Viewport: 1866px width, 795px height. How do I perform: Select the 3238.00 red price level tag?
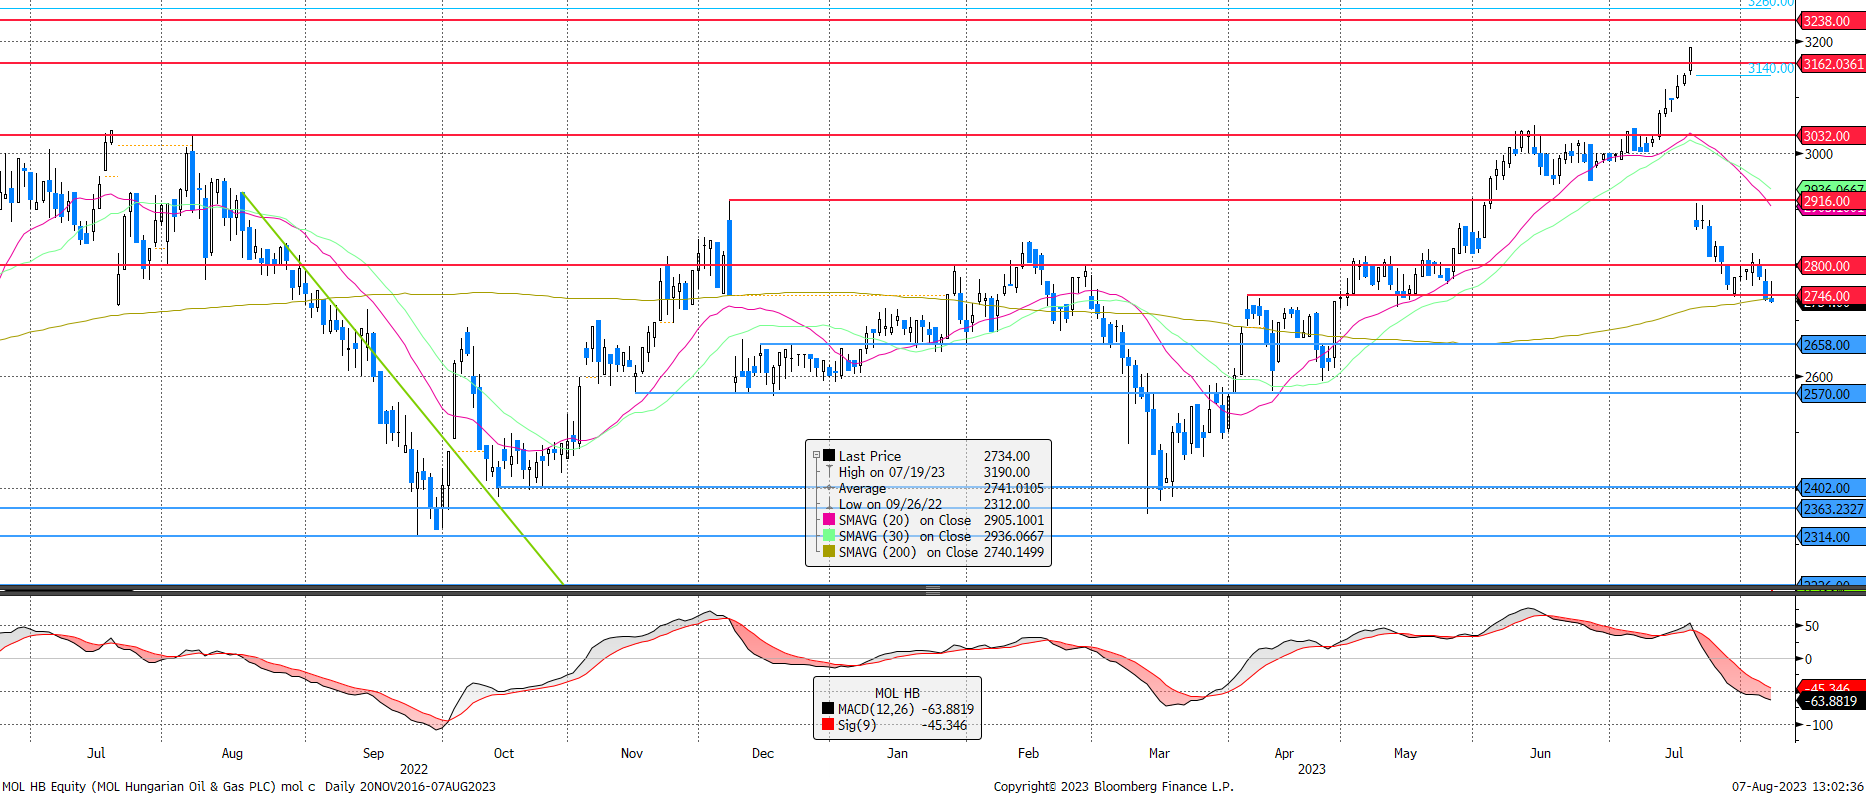[1831, 21]
